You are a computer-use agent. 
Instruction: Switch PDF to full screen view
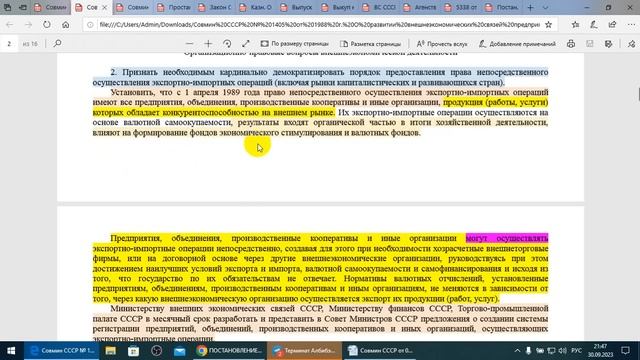tap(246, 44)
